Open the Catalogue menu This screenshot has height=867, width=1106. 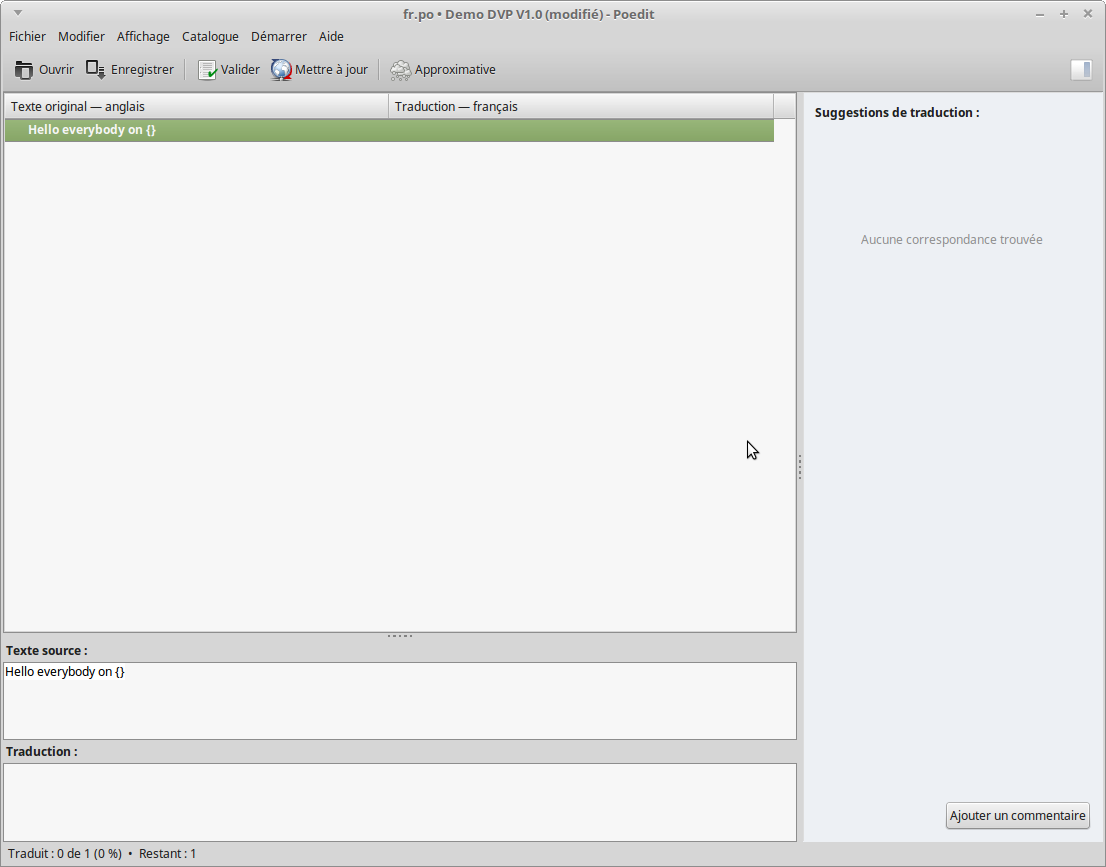pos(210,37)
